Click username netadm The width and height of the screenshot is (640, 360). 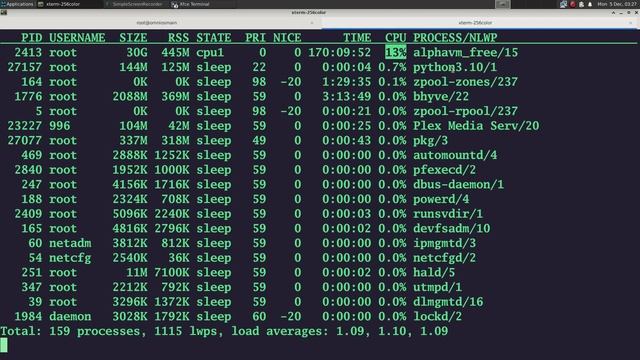tap(70, 243)
